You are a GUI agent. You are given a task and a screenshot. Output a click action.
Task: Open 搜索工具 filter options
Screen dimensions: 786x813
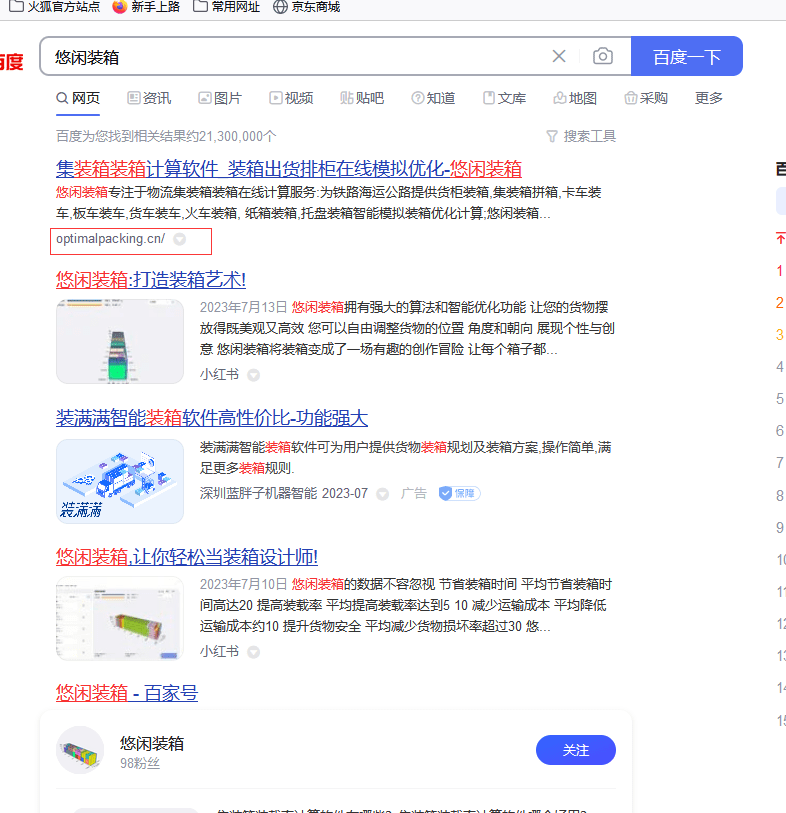click(581, 136)
